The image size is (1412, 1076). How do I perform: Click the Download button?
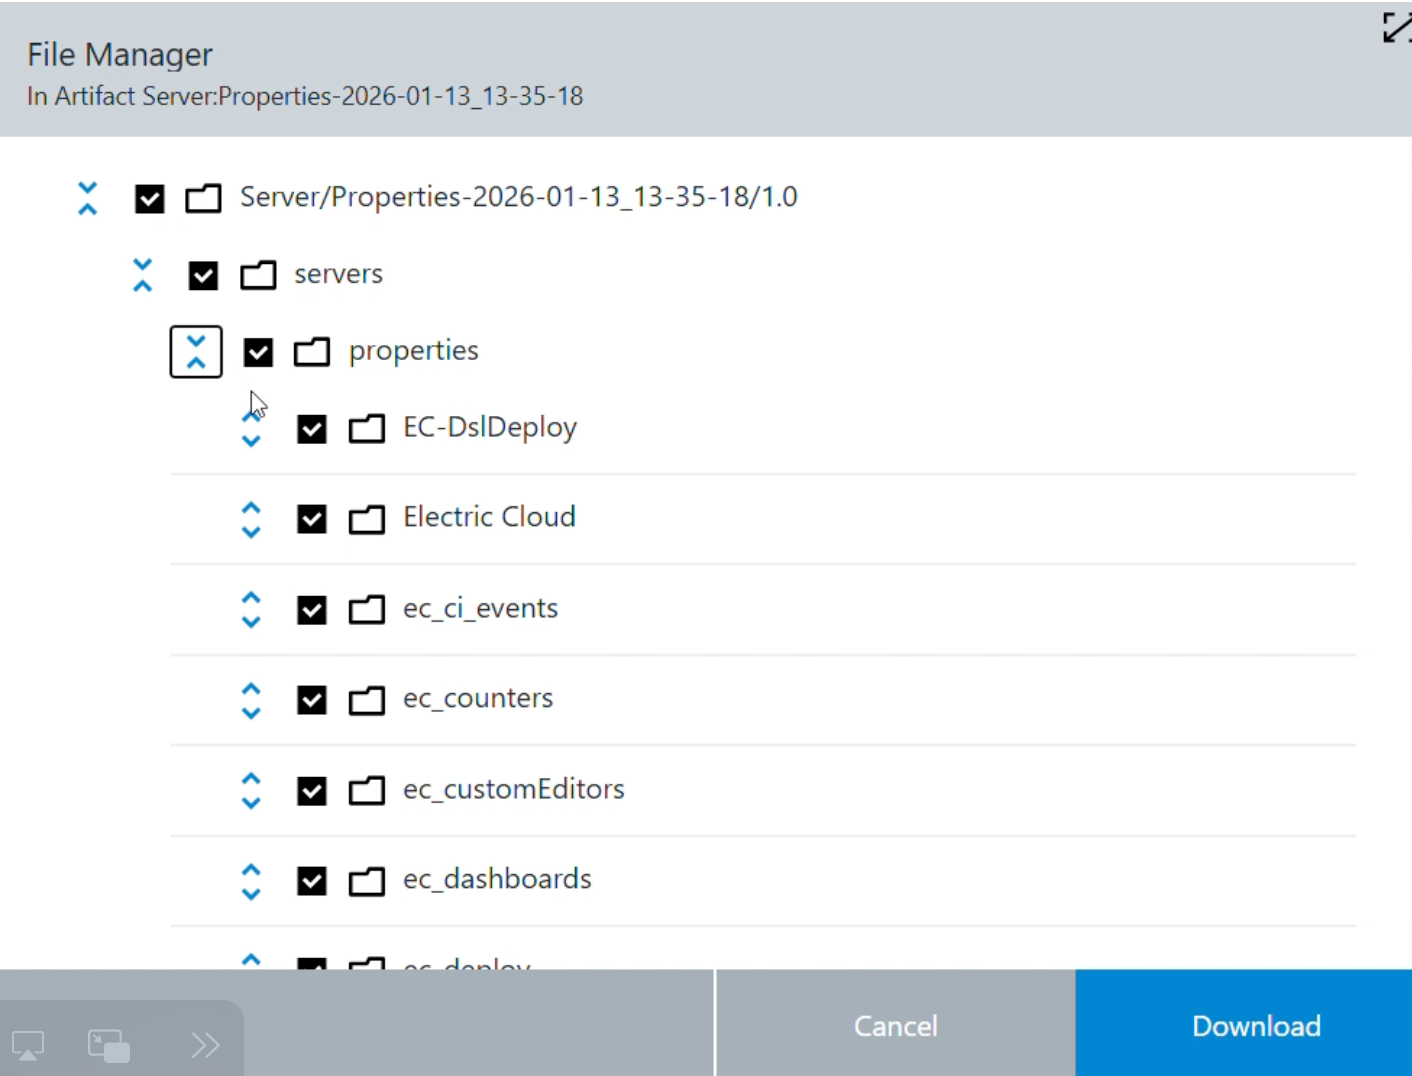click(1256, 1025)
